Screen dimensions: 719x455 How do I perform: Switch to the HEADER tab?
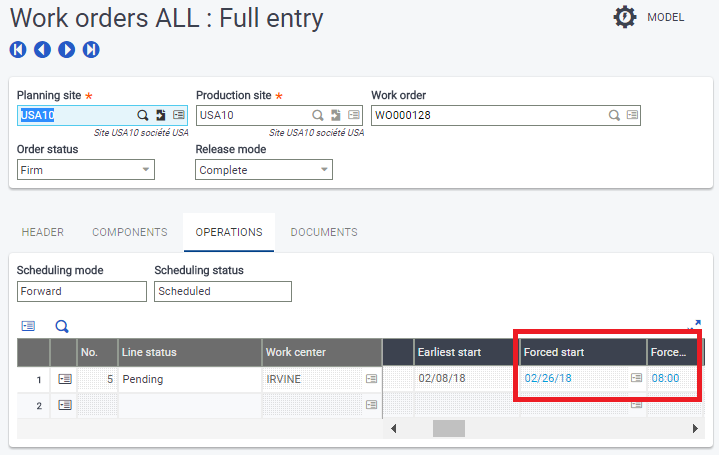click(43, 232)
